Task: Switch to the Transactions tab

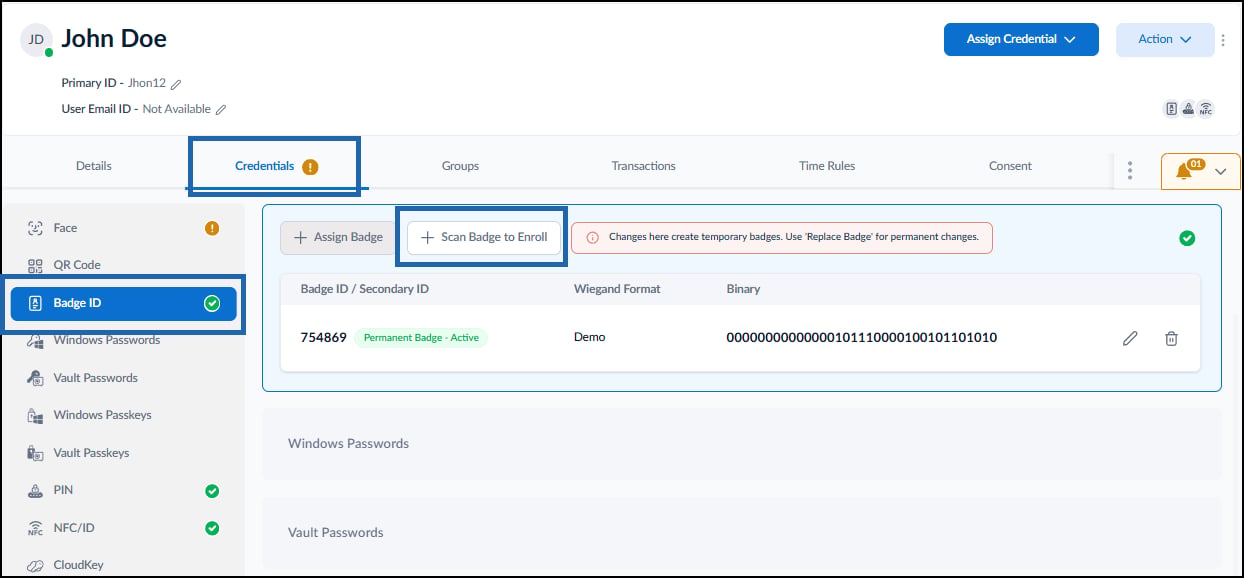Action: (x=644, y=166)
